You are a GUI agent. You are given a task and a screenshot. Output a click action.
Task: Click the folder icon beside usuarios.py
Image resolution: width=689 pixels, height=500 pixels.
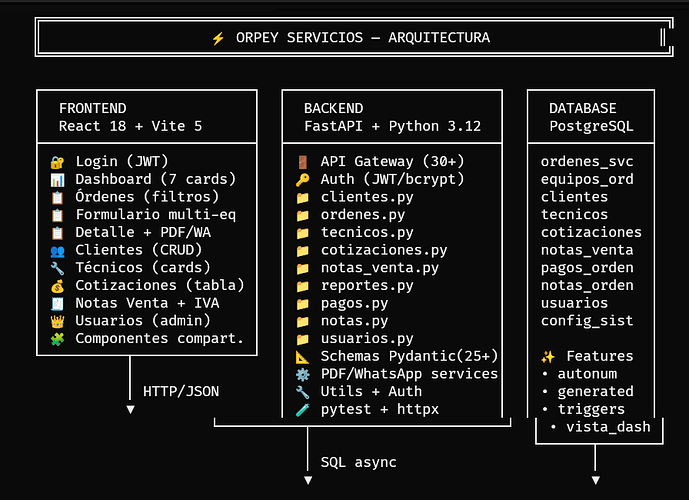coord(302,339)
